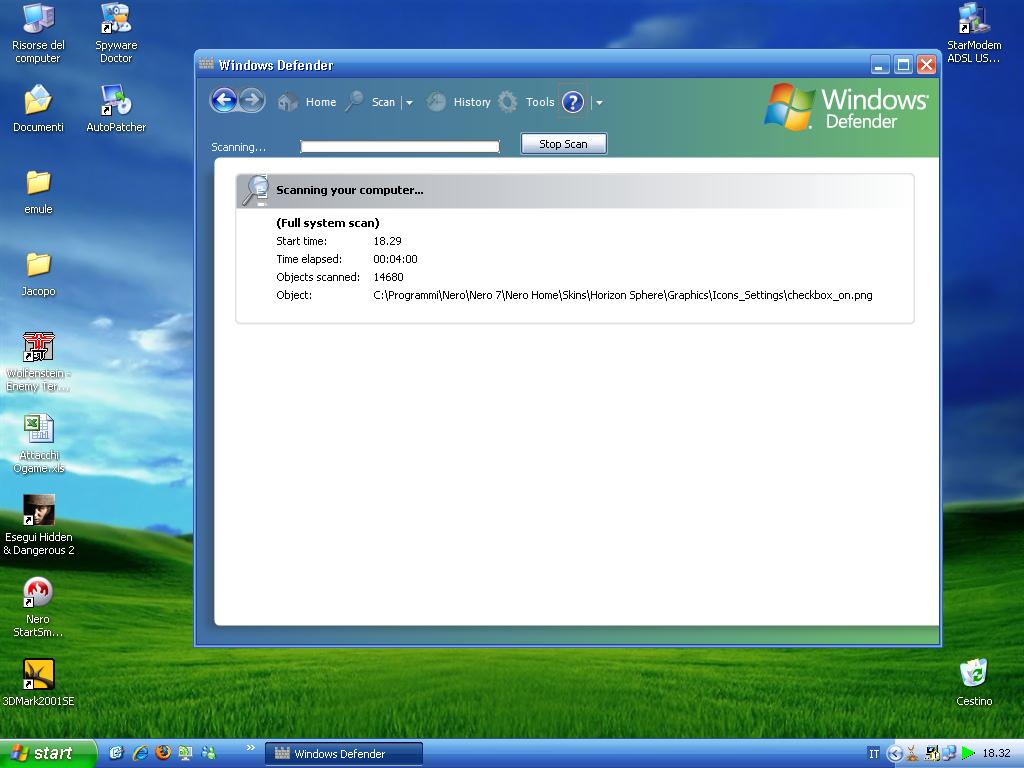Expand the Quick Launch overflow chevron
Image resolution: width=1024 pixels, height=768 pixels.
tap(251, 748)
